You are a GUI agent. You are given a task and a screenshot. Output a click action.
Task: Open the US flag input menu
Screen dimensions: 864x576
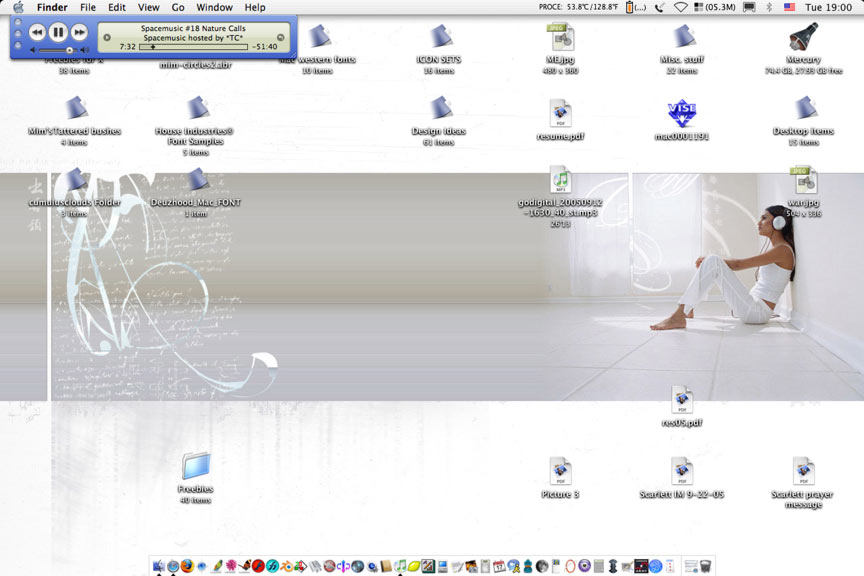[789, 7]
